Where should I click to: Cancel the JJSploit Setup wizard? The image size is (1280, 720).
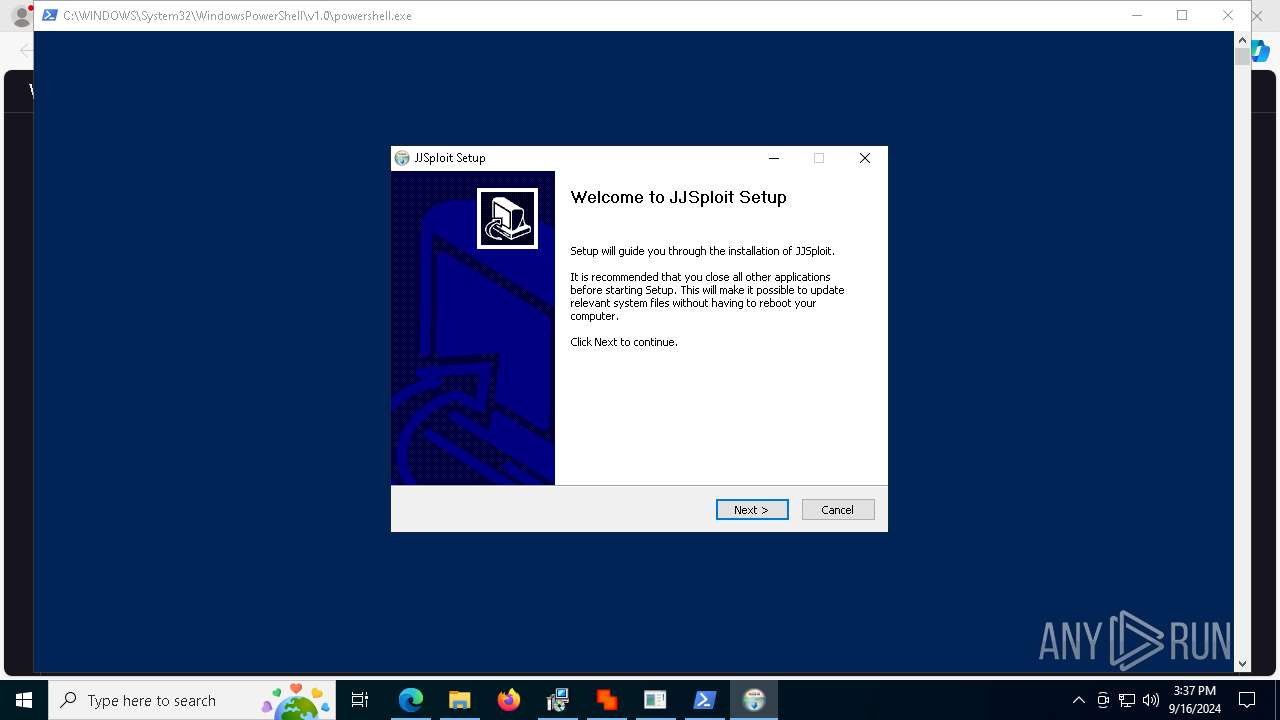click(x=838, y=510)
